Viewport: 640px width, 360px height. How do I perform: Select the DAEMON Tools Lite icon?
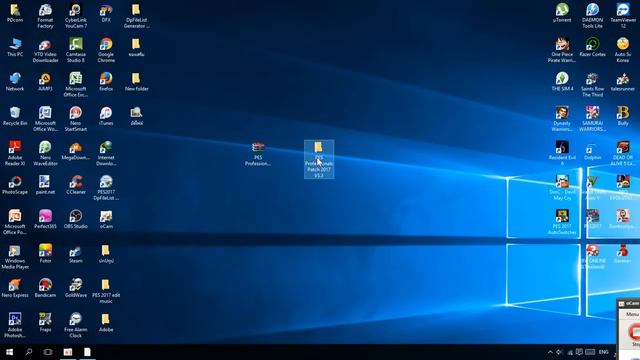593,16
